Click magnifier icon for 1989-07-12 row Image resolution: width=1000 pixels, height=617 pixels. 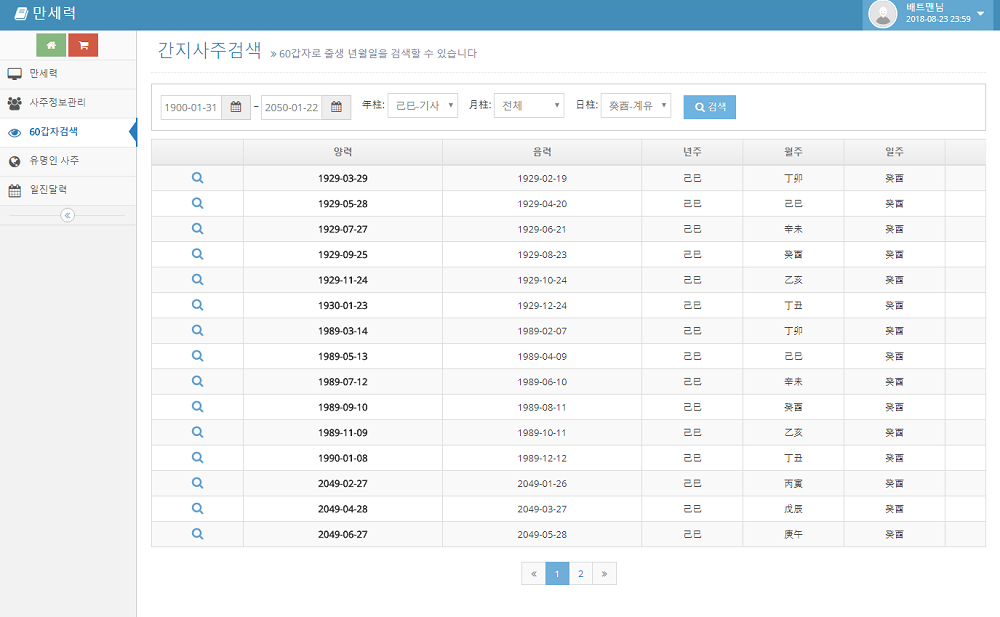198,382
